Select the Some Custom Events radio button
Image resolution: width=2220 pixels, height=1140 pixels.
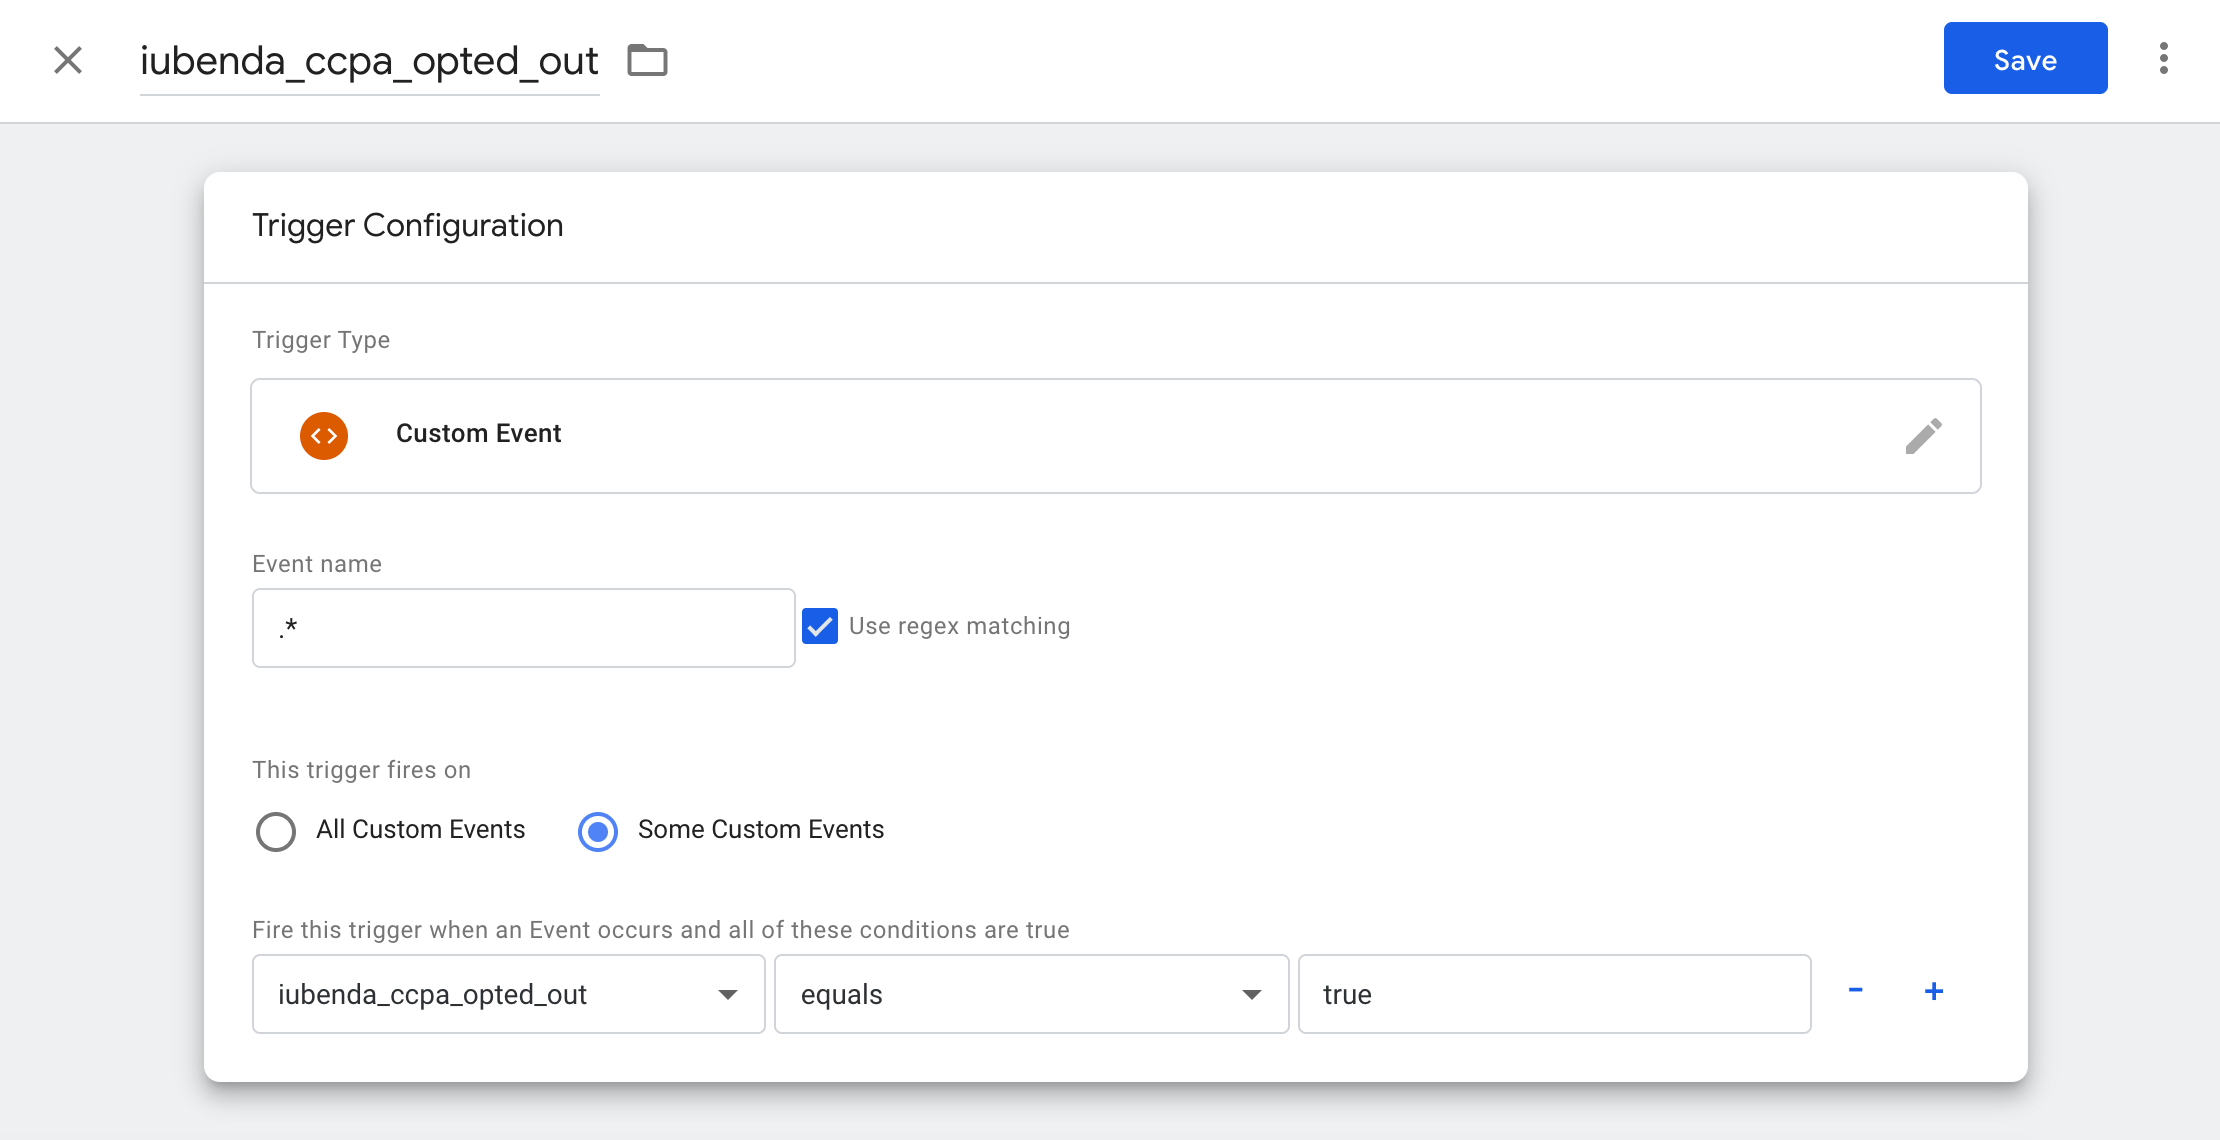click(598, 830)
